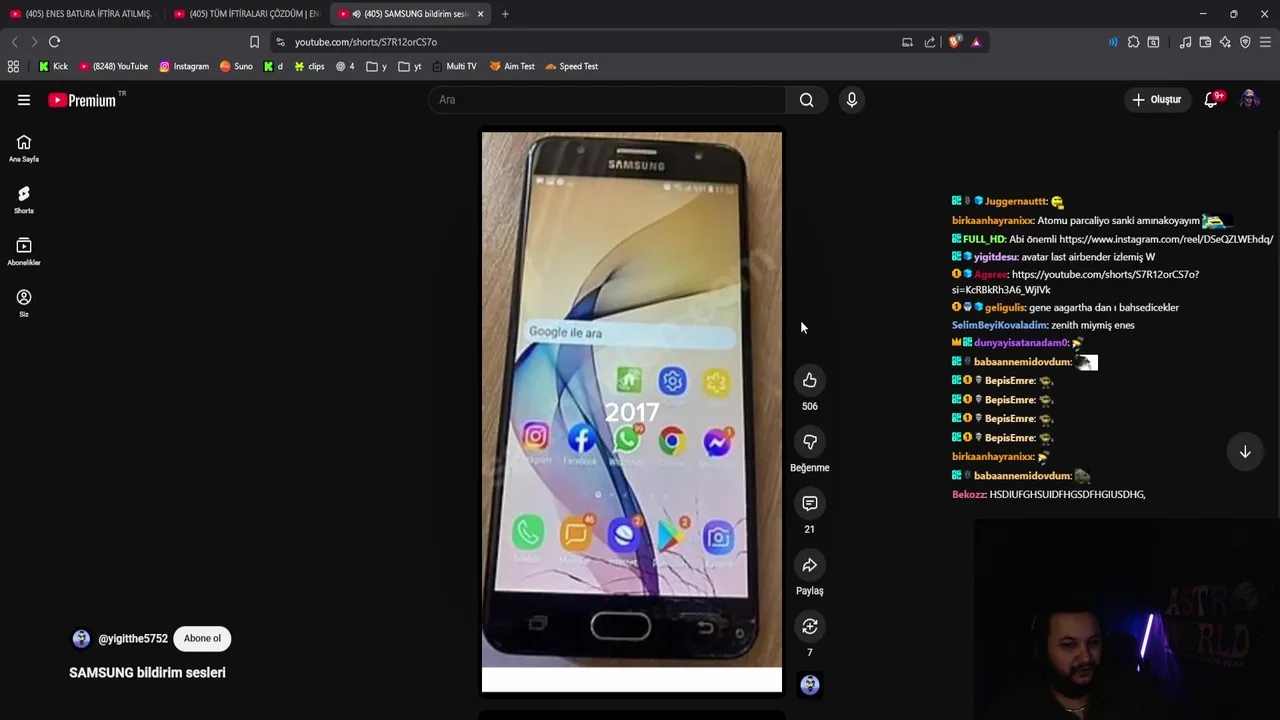The height and width of the screenshot is (720, 1280).
Task: Open site settings icon in address bar
Action: click(280, 42)
